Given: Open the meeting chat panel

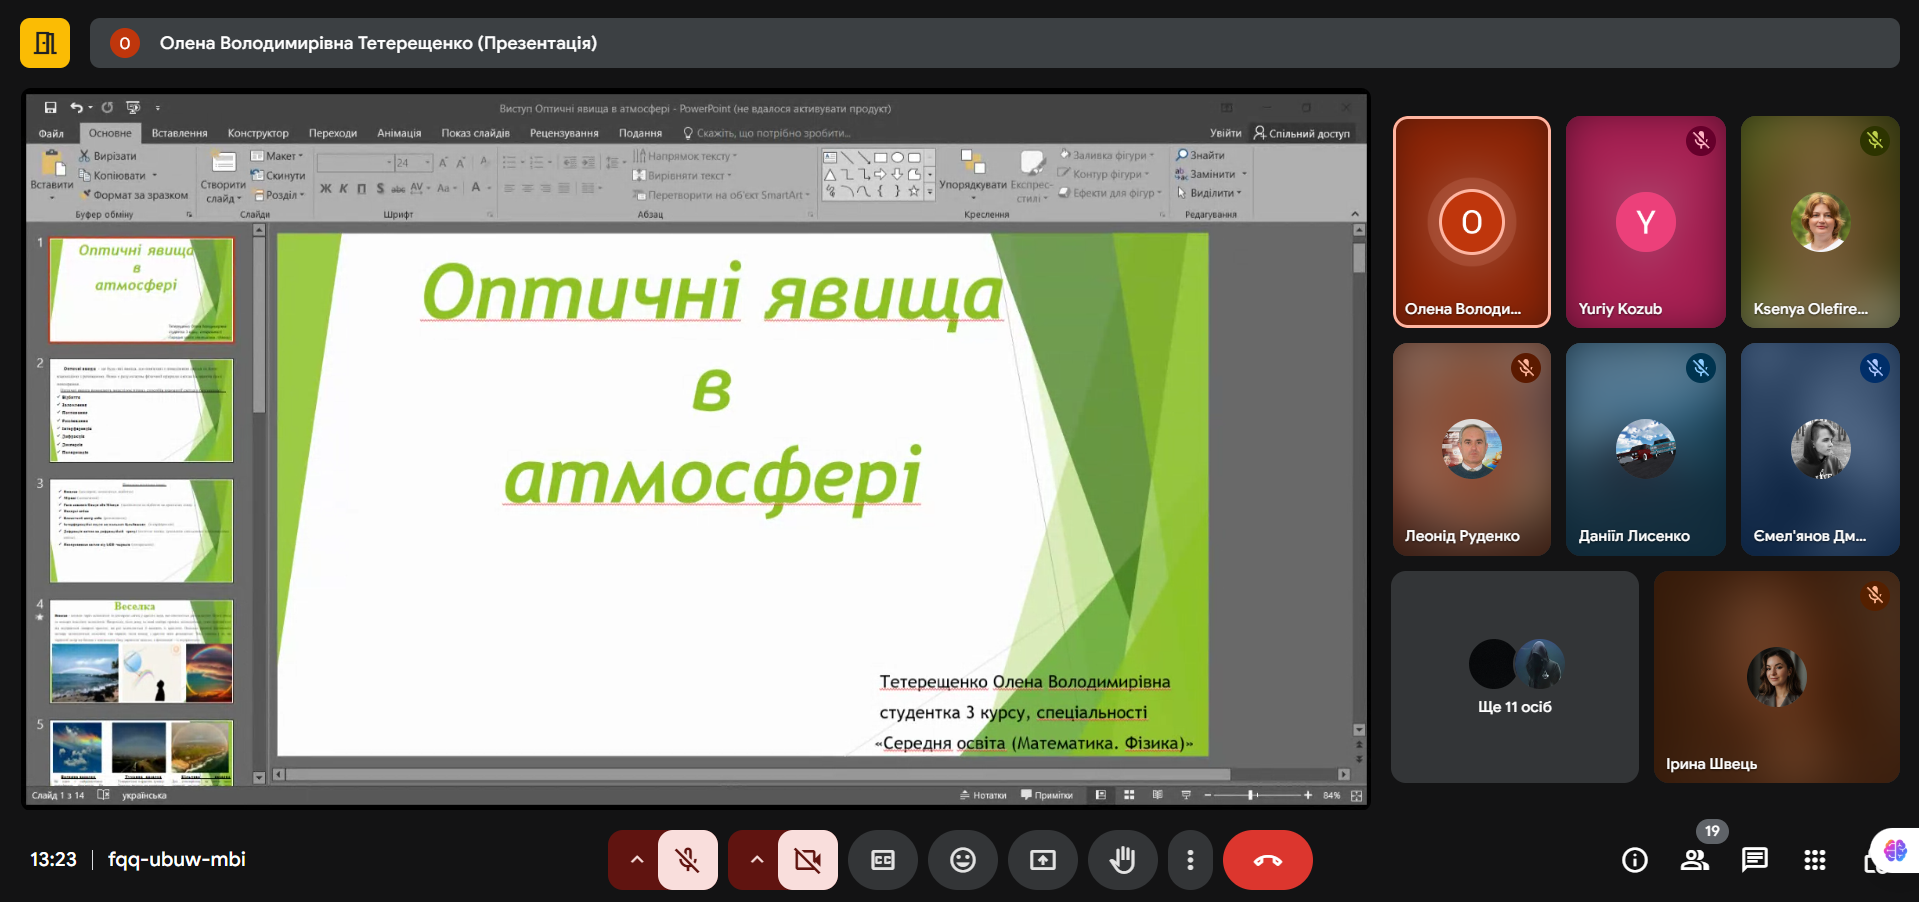Looking at the screenshot, I should point(1755,860).
